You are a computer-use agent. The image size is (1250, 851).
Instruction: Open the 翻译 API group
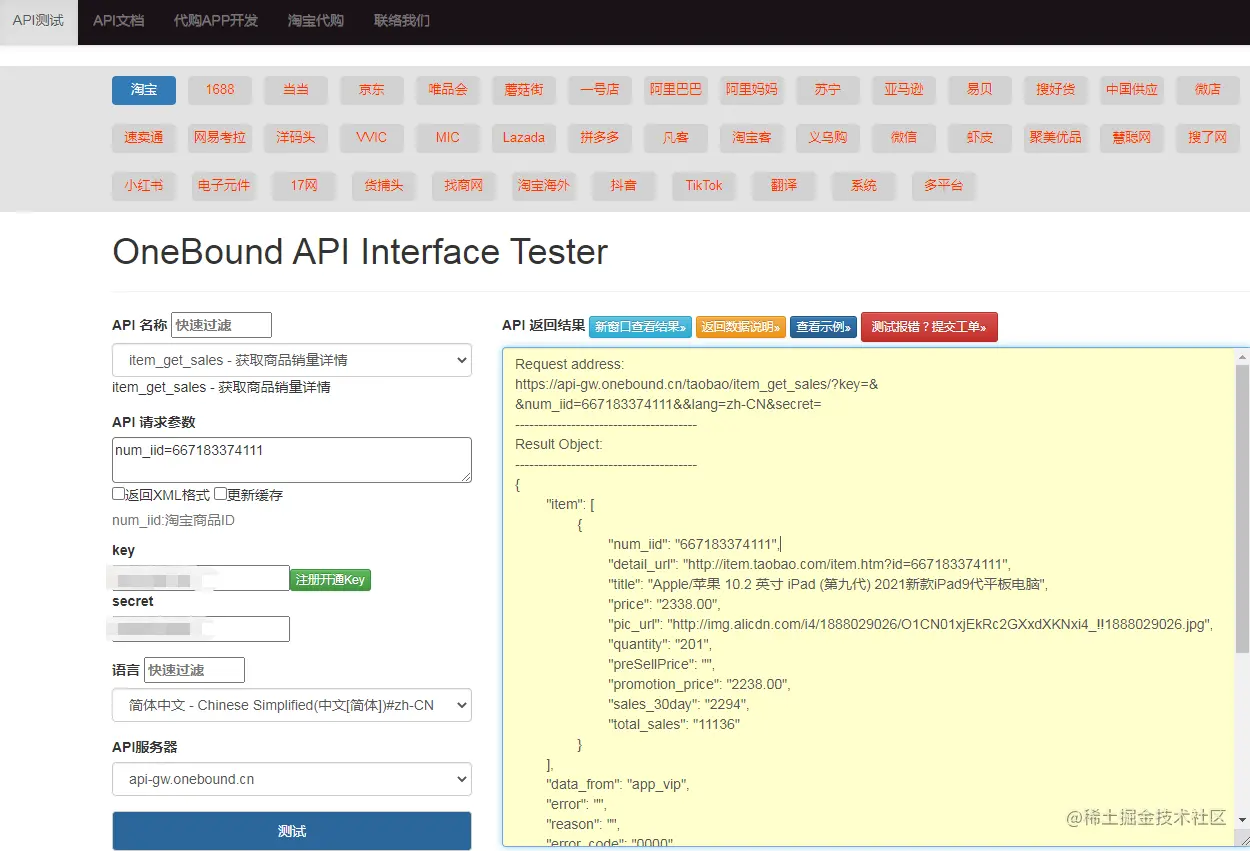(x=784, y=186)
